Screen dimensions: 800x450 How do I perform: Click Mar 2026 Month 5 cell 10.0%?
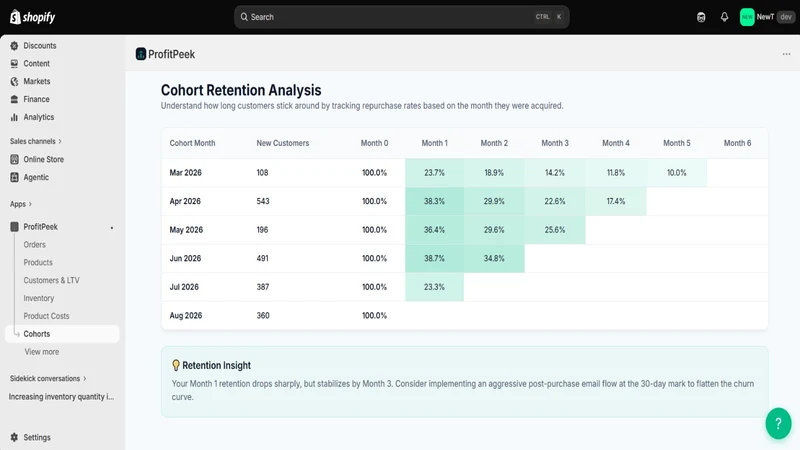tap(677, 172)
